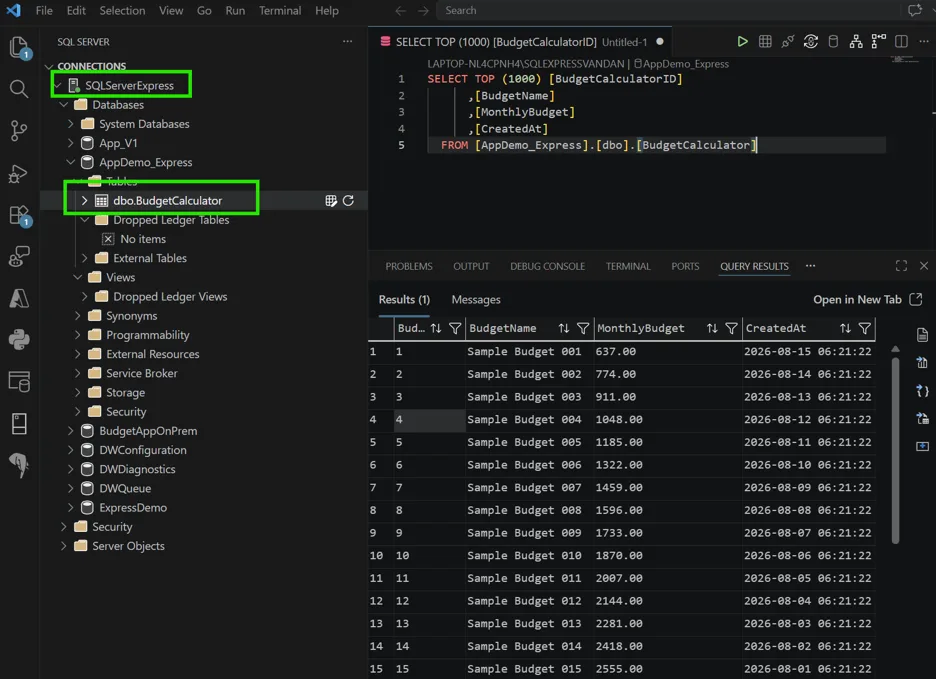Switch to the TERMINAL panel tab
Image resolution: width=936 pixels, height=679 pixels.
click(x=628, y=266)
